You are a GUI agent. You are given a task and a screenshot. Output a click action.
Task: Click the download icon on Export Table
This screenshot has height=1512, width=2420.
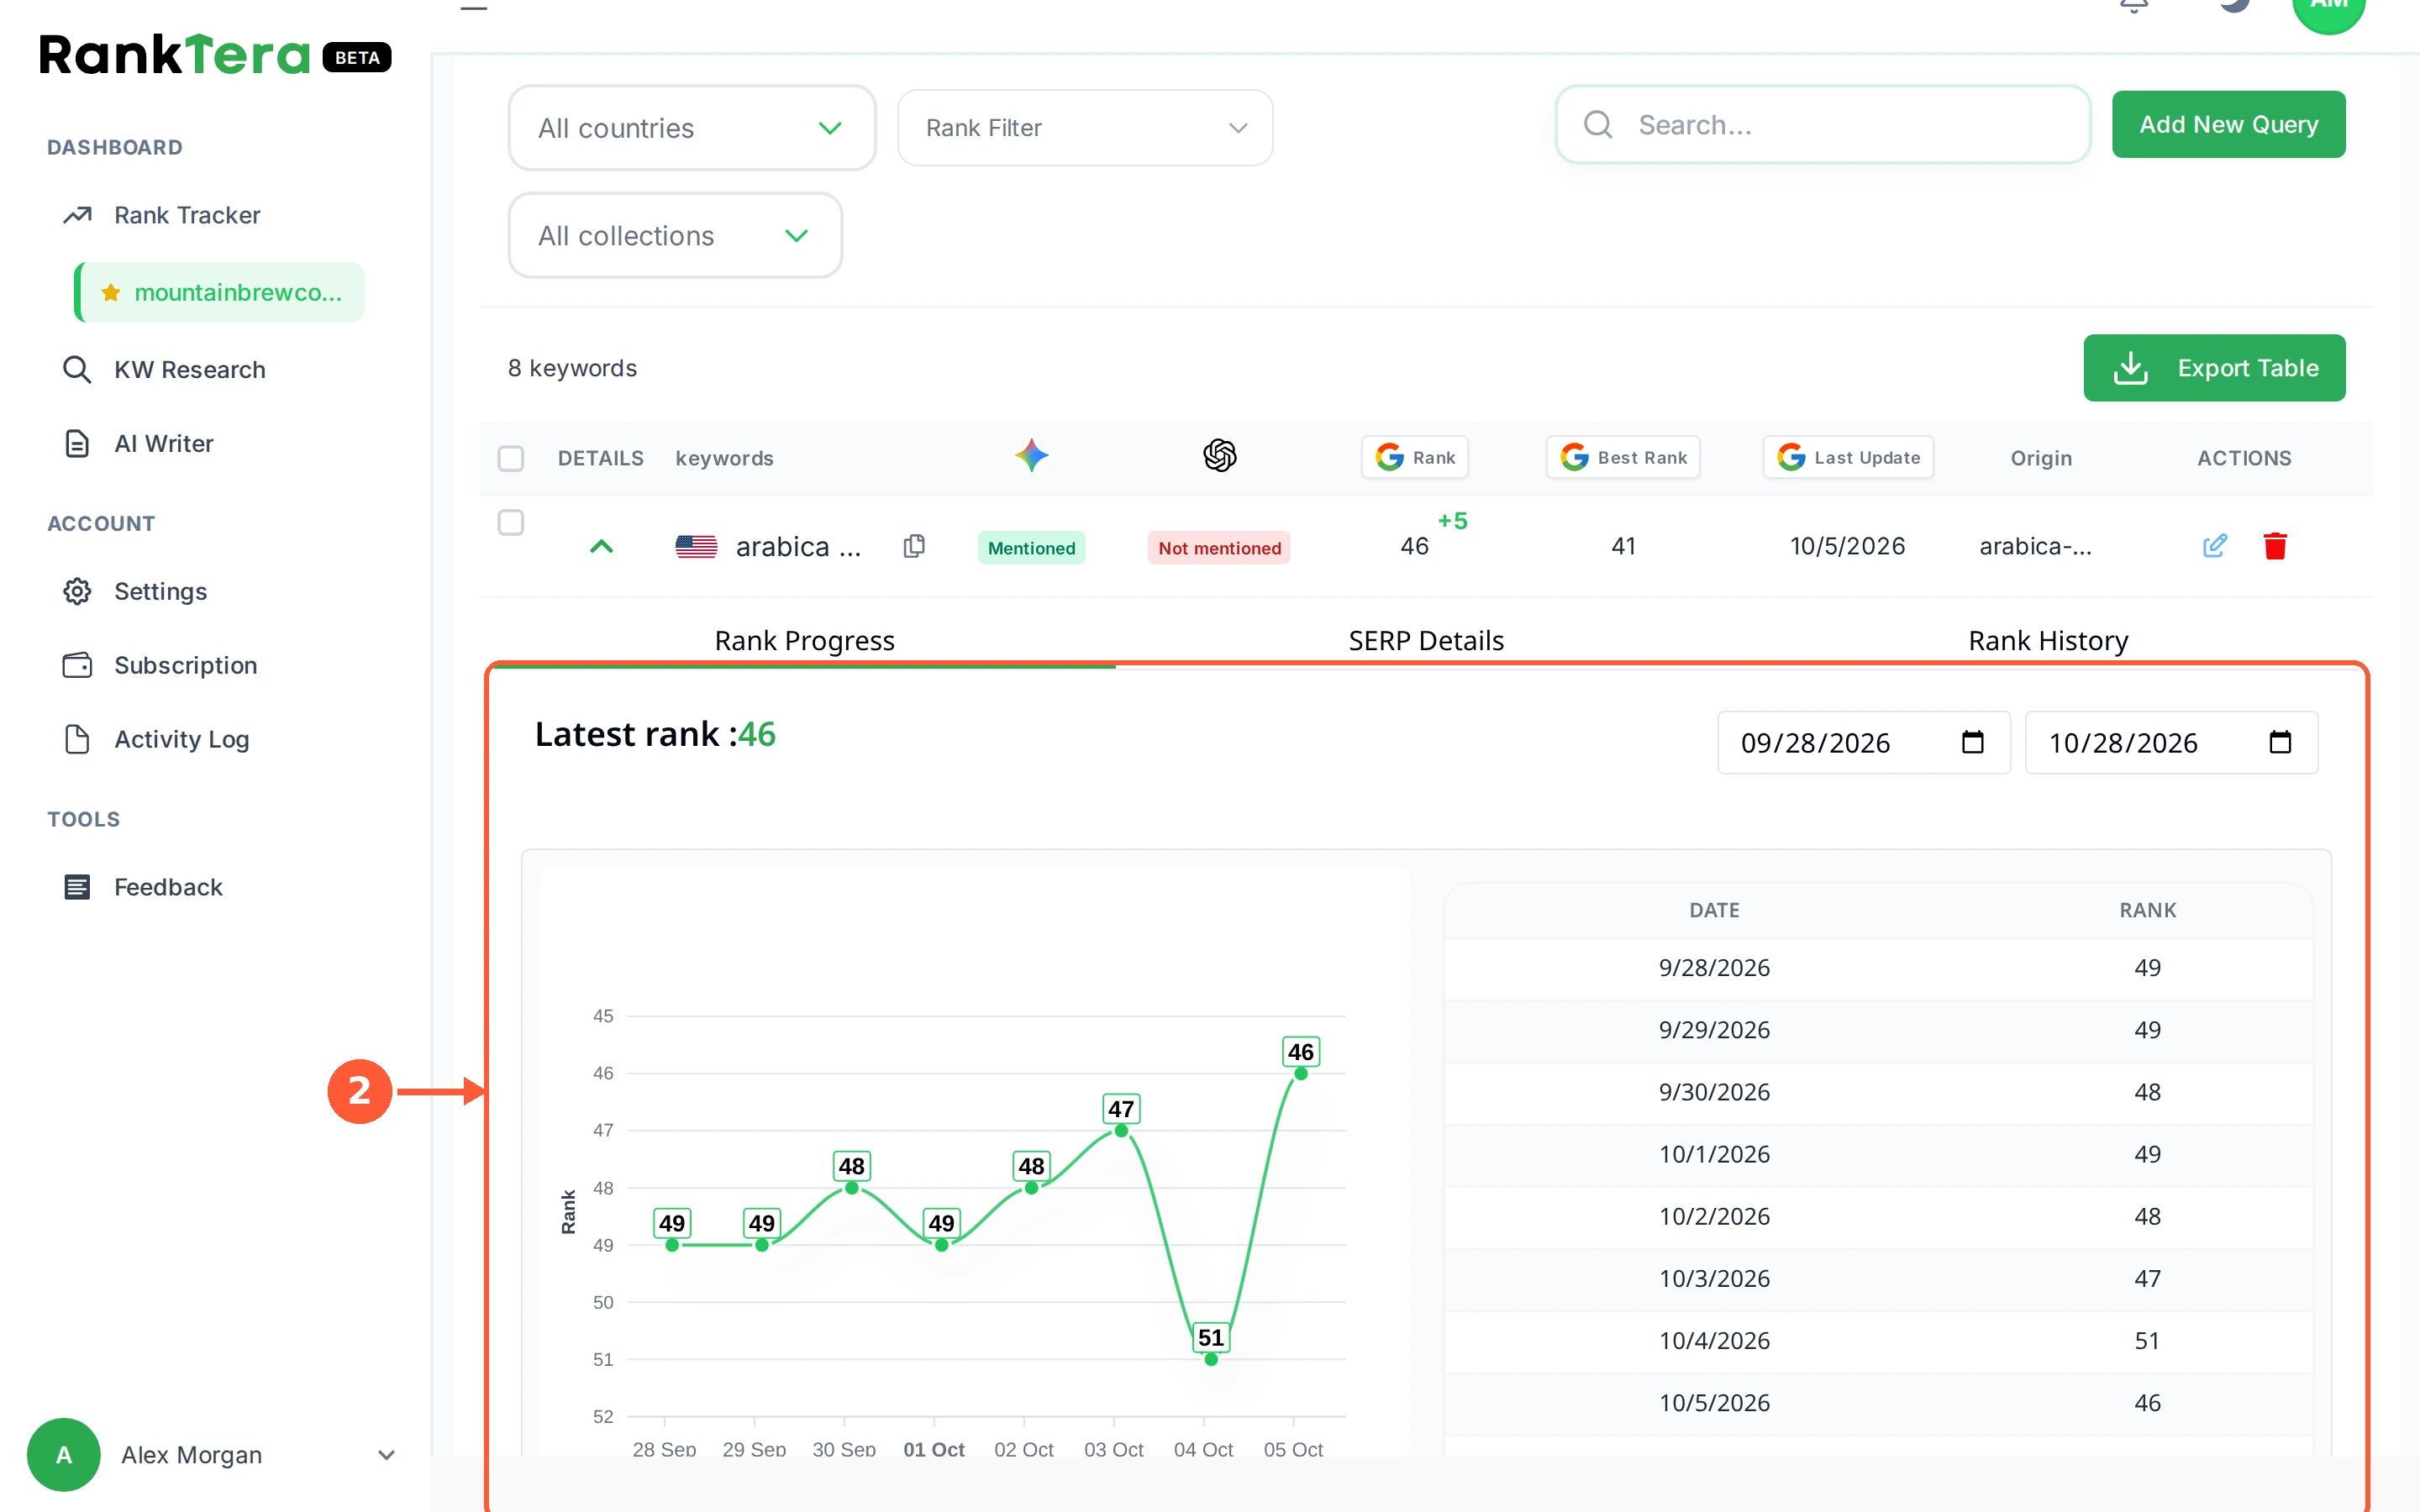2130,368
